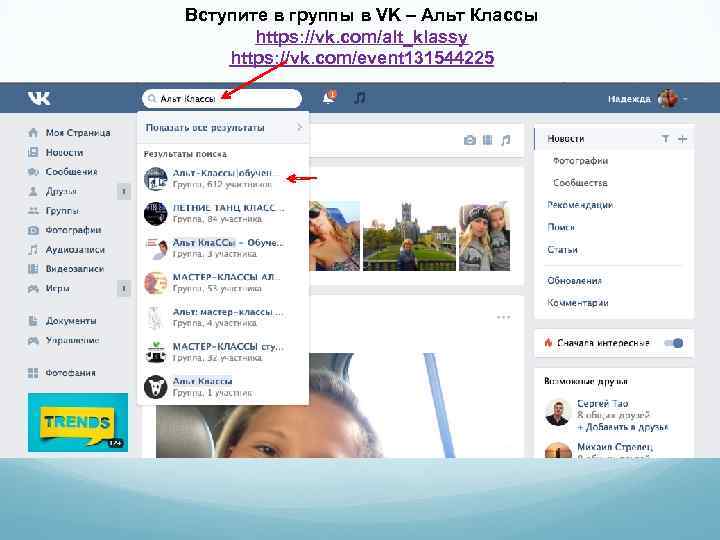Open ЛЕТНИЕ ТАНЦ КЛАСС group result
The height and width of the screenshot is (540, 720).
pyautogui.click(x=223, y=213)
